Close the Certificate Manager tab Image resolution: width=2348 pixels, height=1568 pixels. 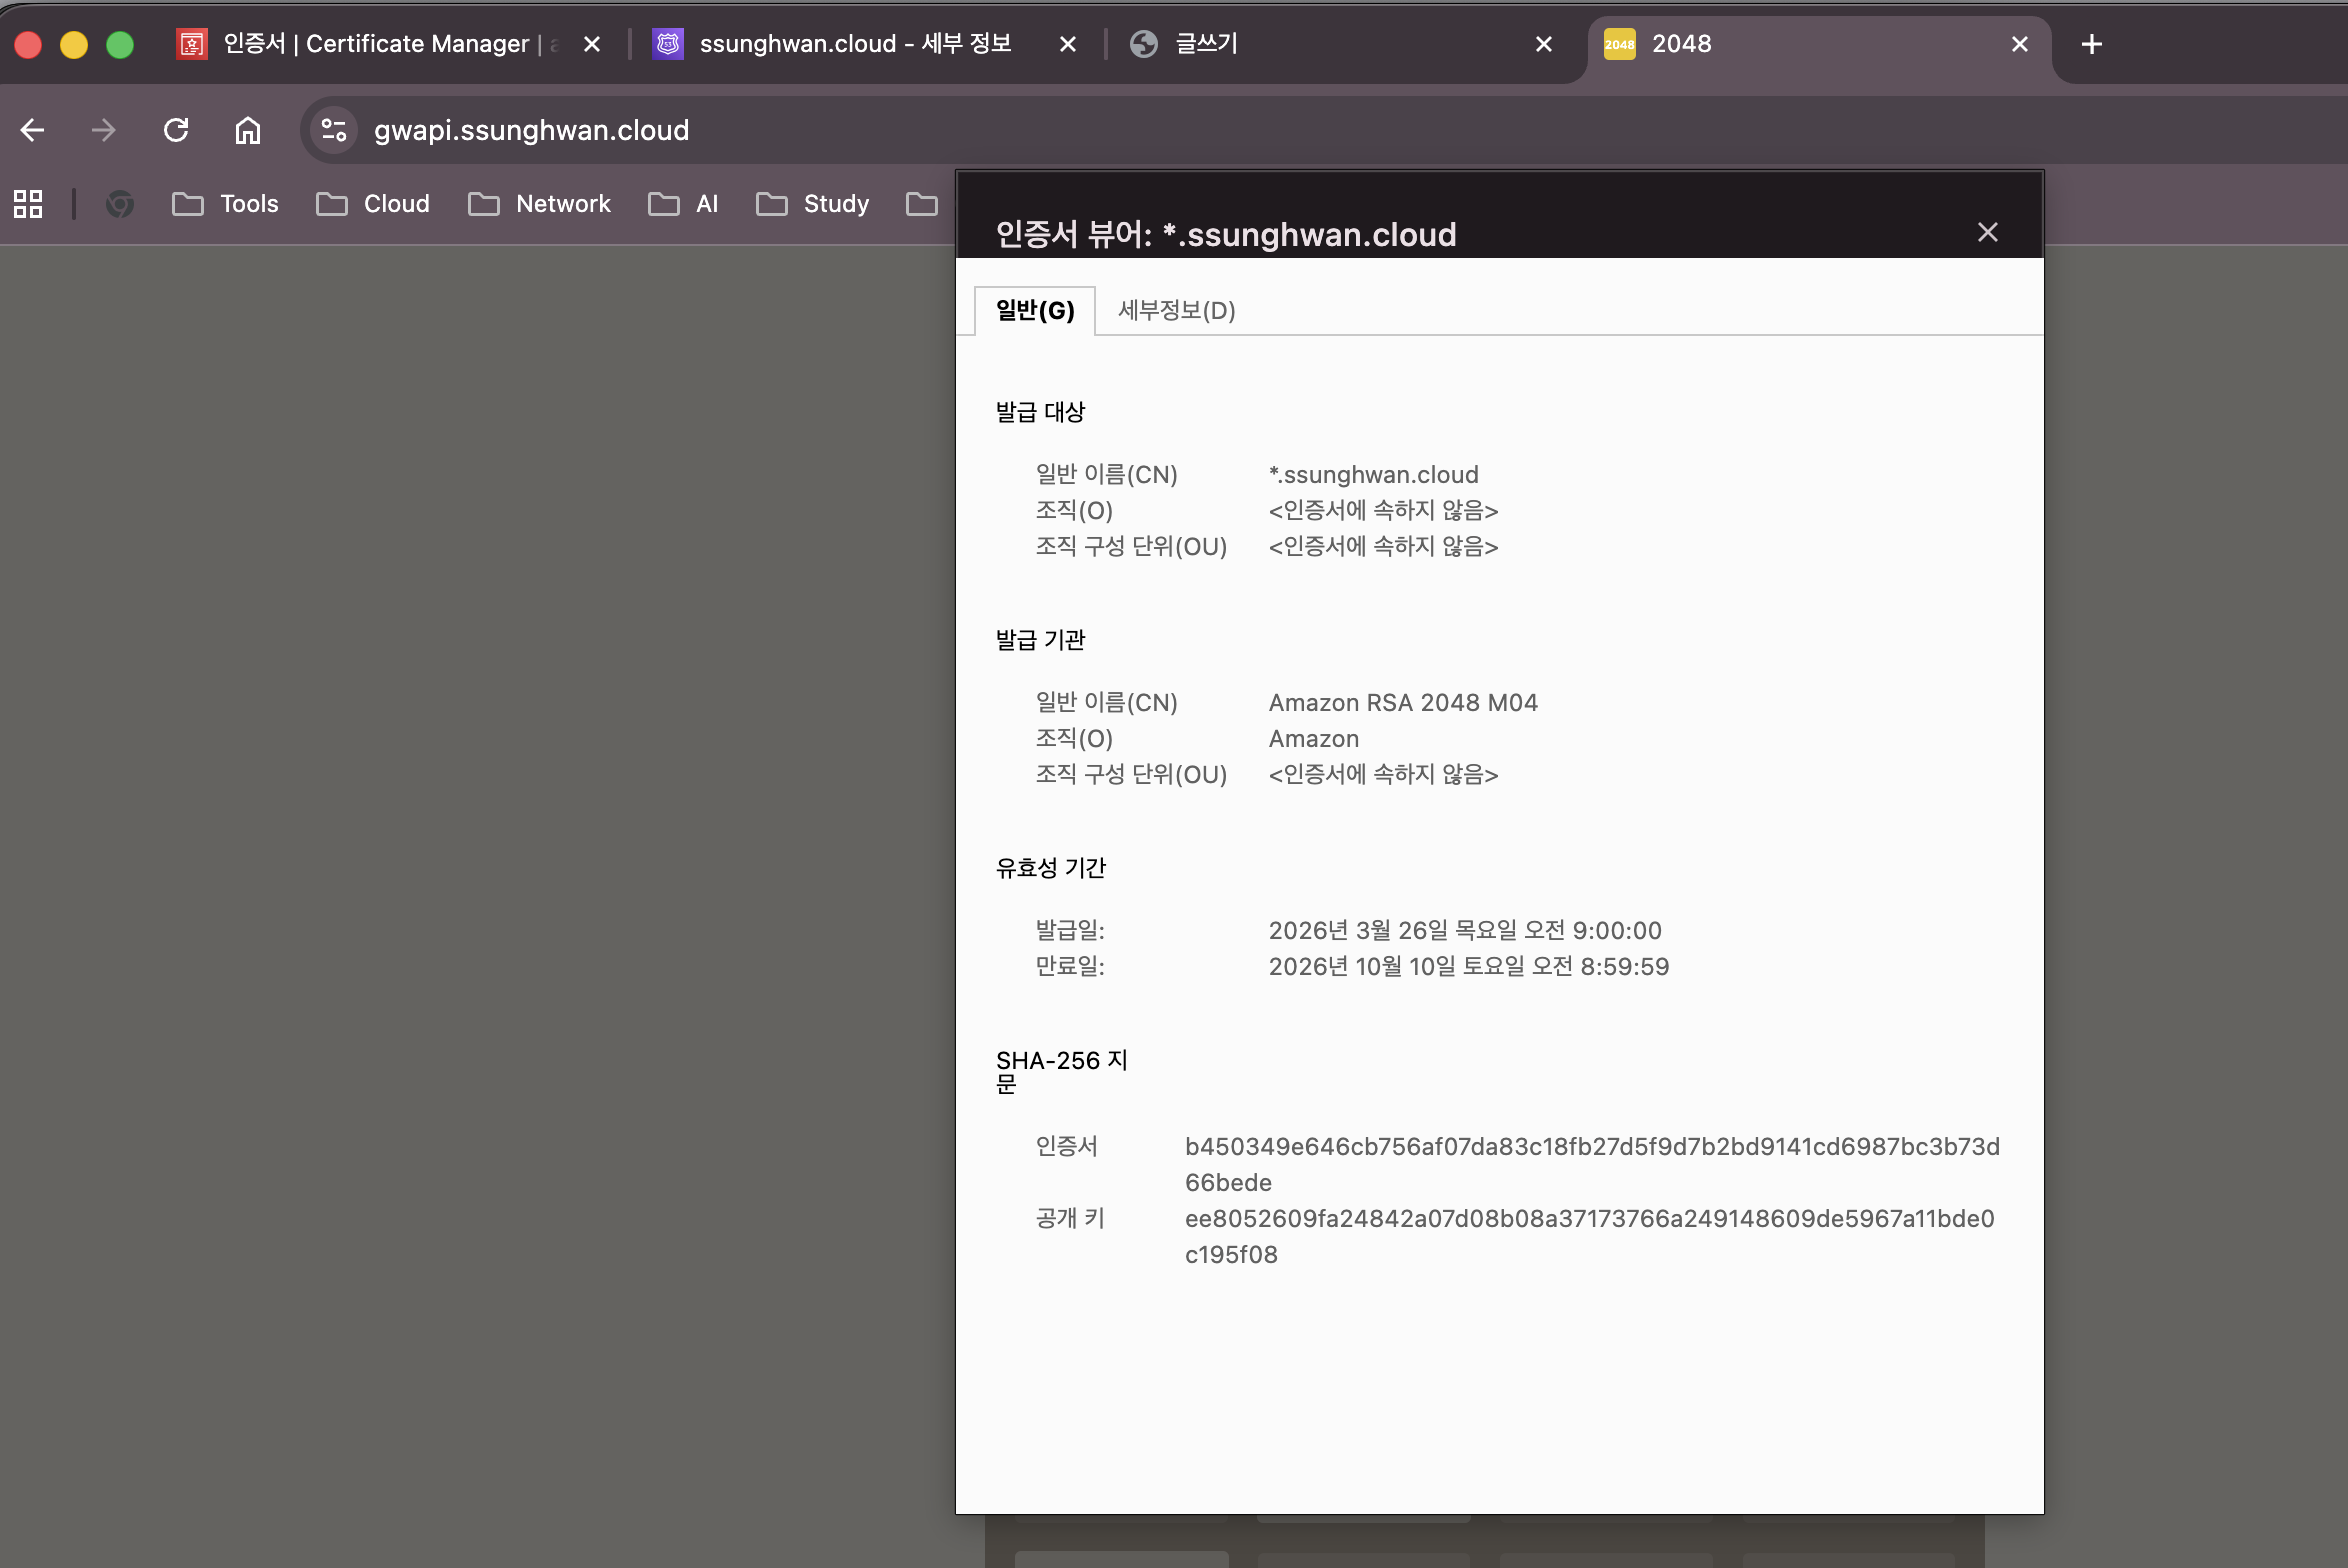pos(592,44)
